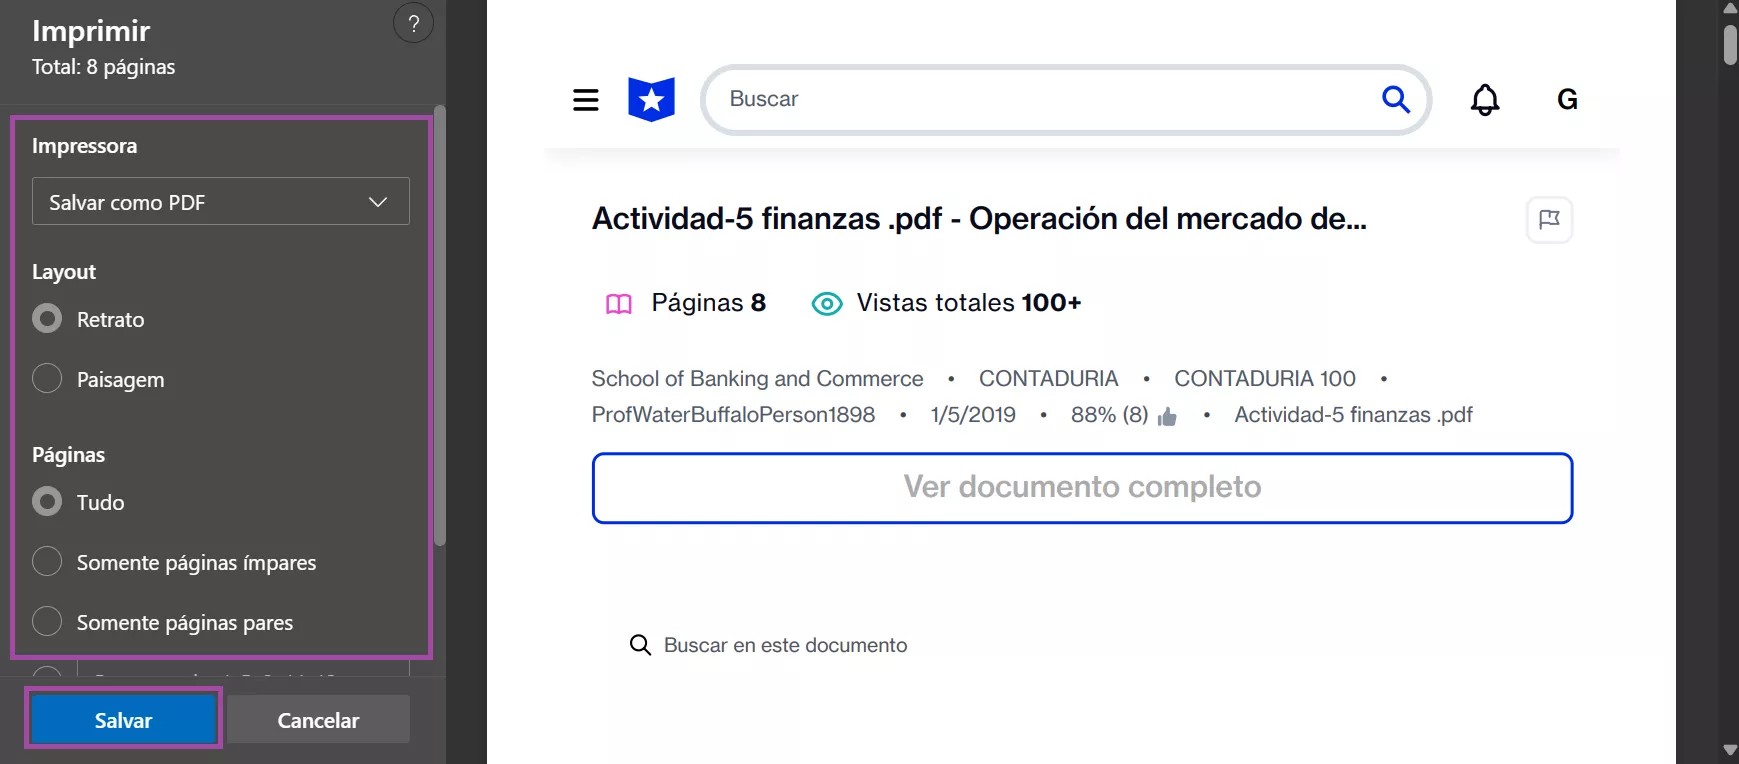Click the flag report icon beside the title
The image size is (1739, 764).
tap(1549, 219)
